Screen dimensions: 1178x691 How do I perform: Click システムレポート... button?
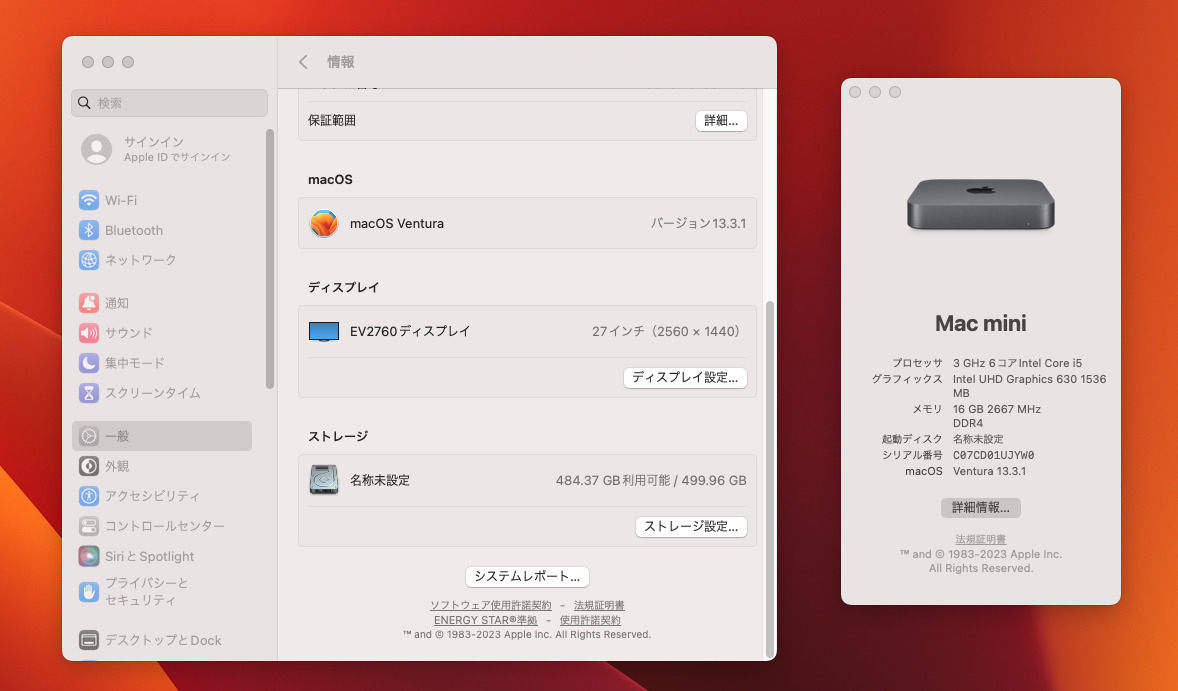coord(527,576)
